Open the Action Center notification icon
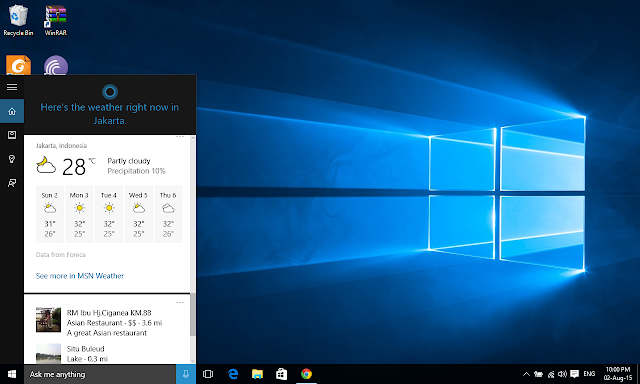The width and height of the screenshot is (640, 384). 574,374
